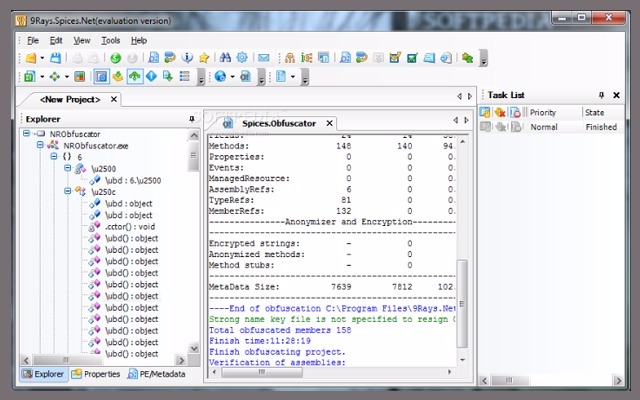Pin the Explorer panel
Screen dimensions: 640x400
click(192, 119)
